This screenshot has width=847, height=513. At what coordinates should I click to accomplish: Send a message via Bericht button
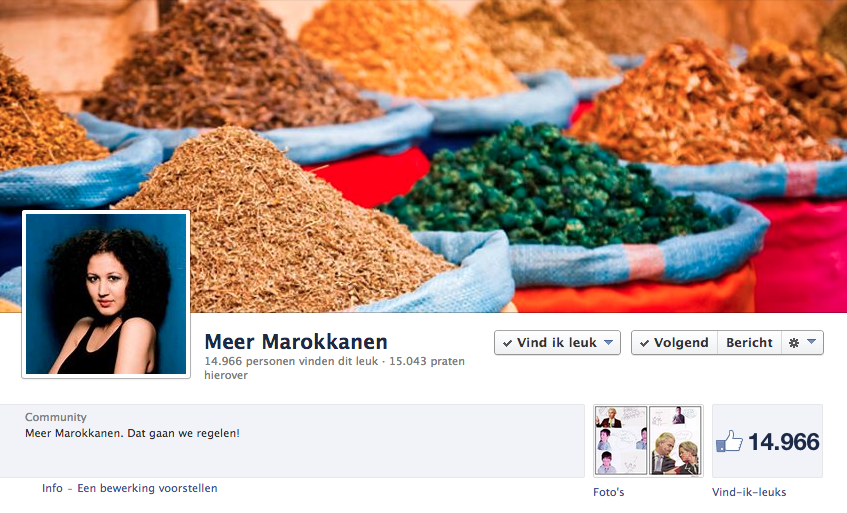tap(749, 343)
